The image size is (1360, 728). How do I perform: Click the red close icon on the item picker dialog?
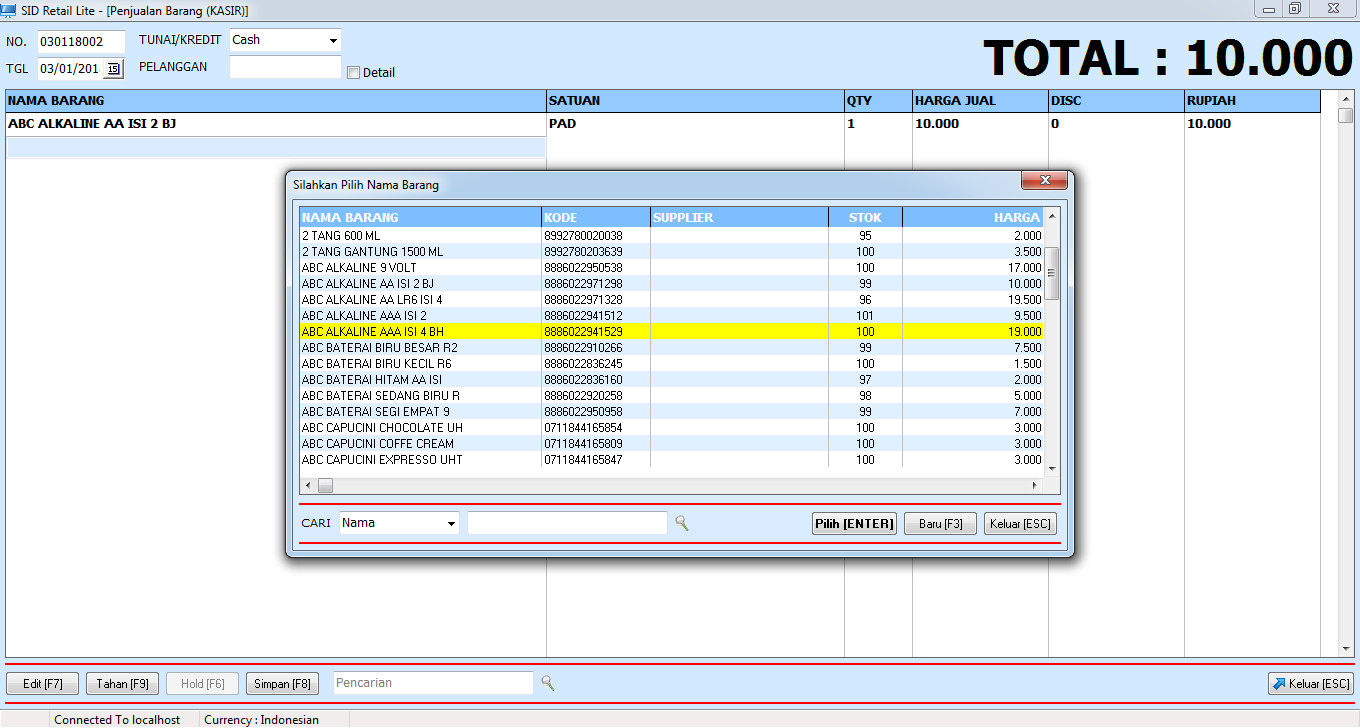pos(1046,181)
